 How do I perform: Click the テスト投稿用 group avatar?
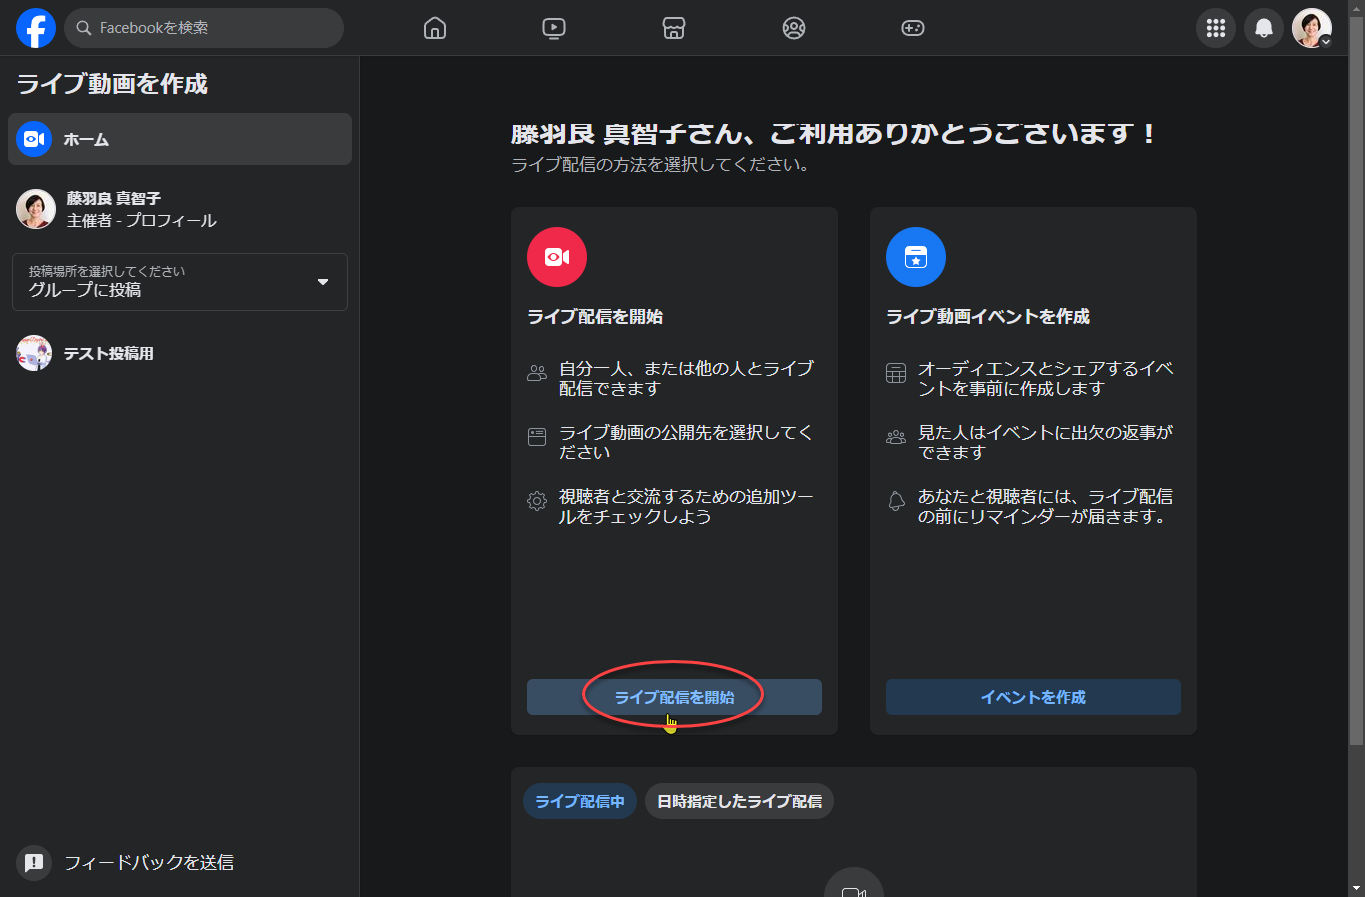click(x=34, y=353)
